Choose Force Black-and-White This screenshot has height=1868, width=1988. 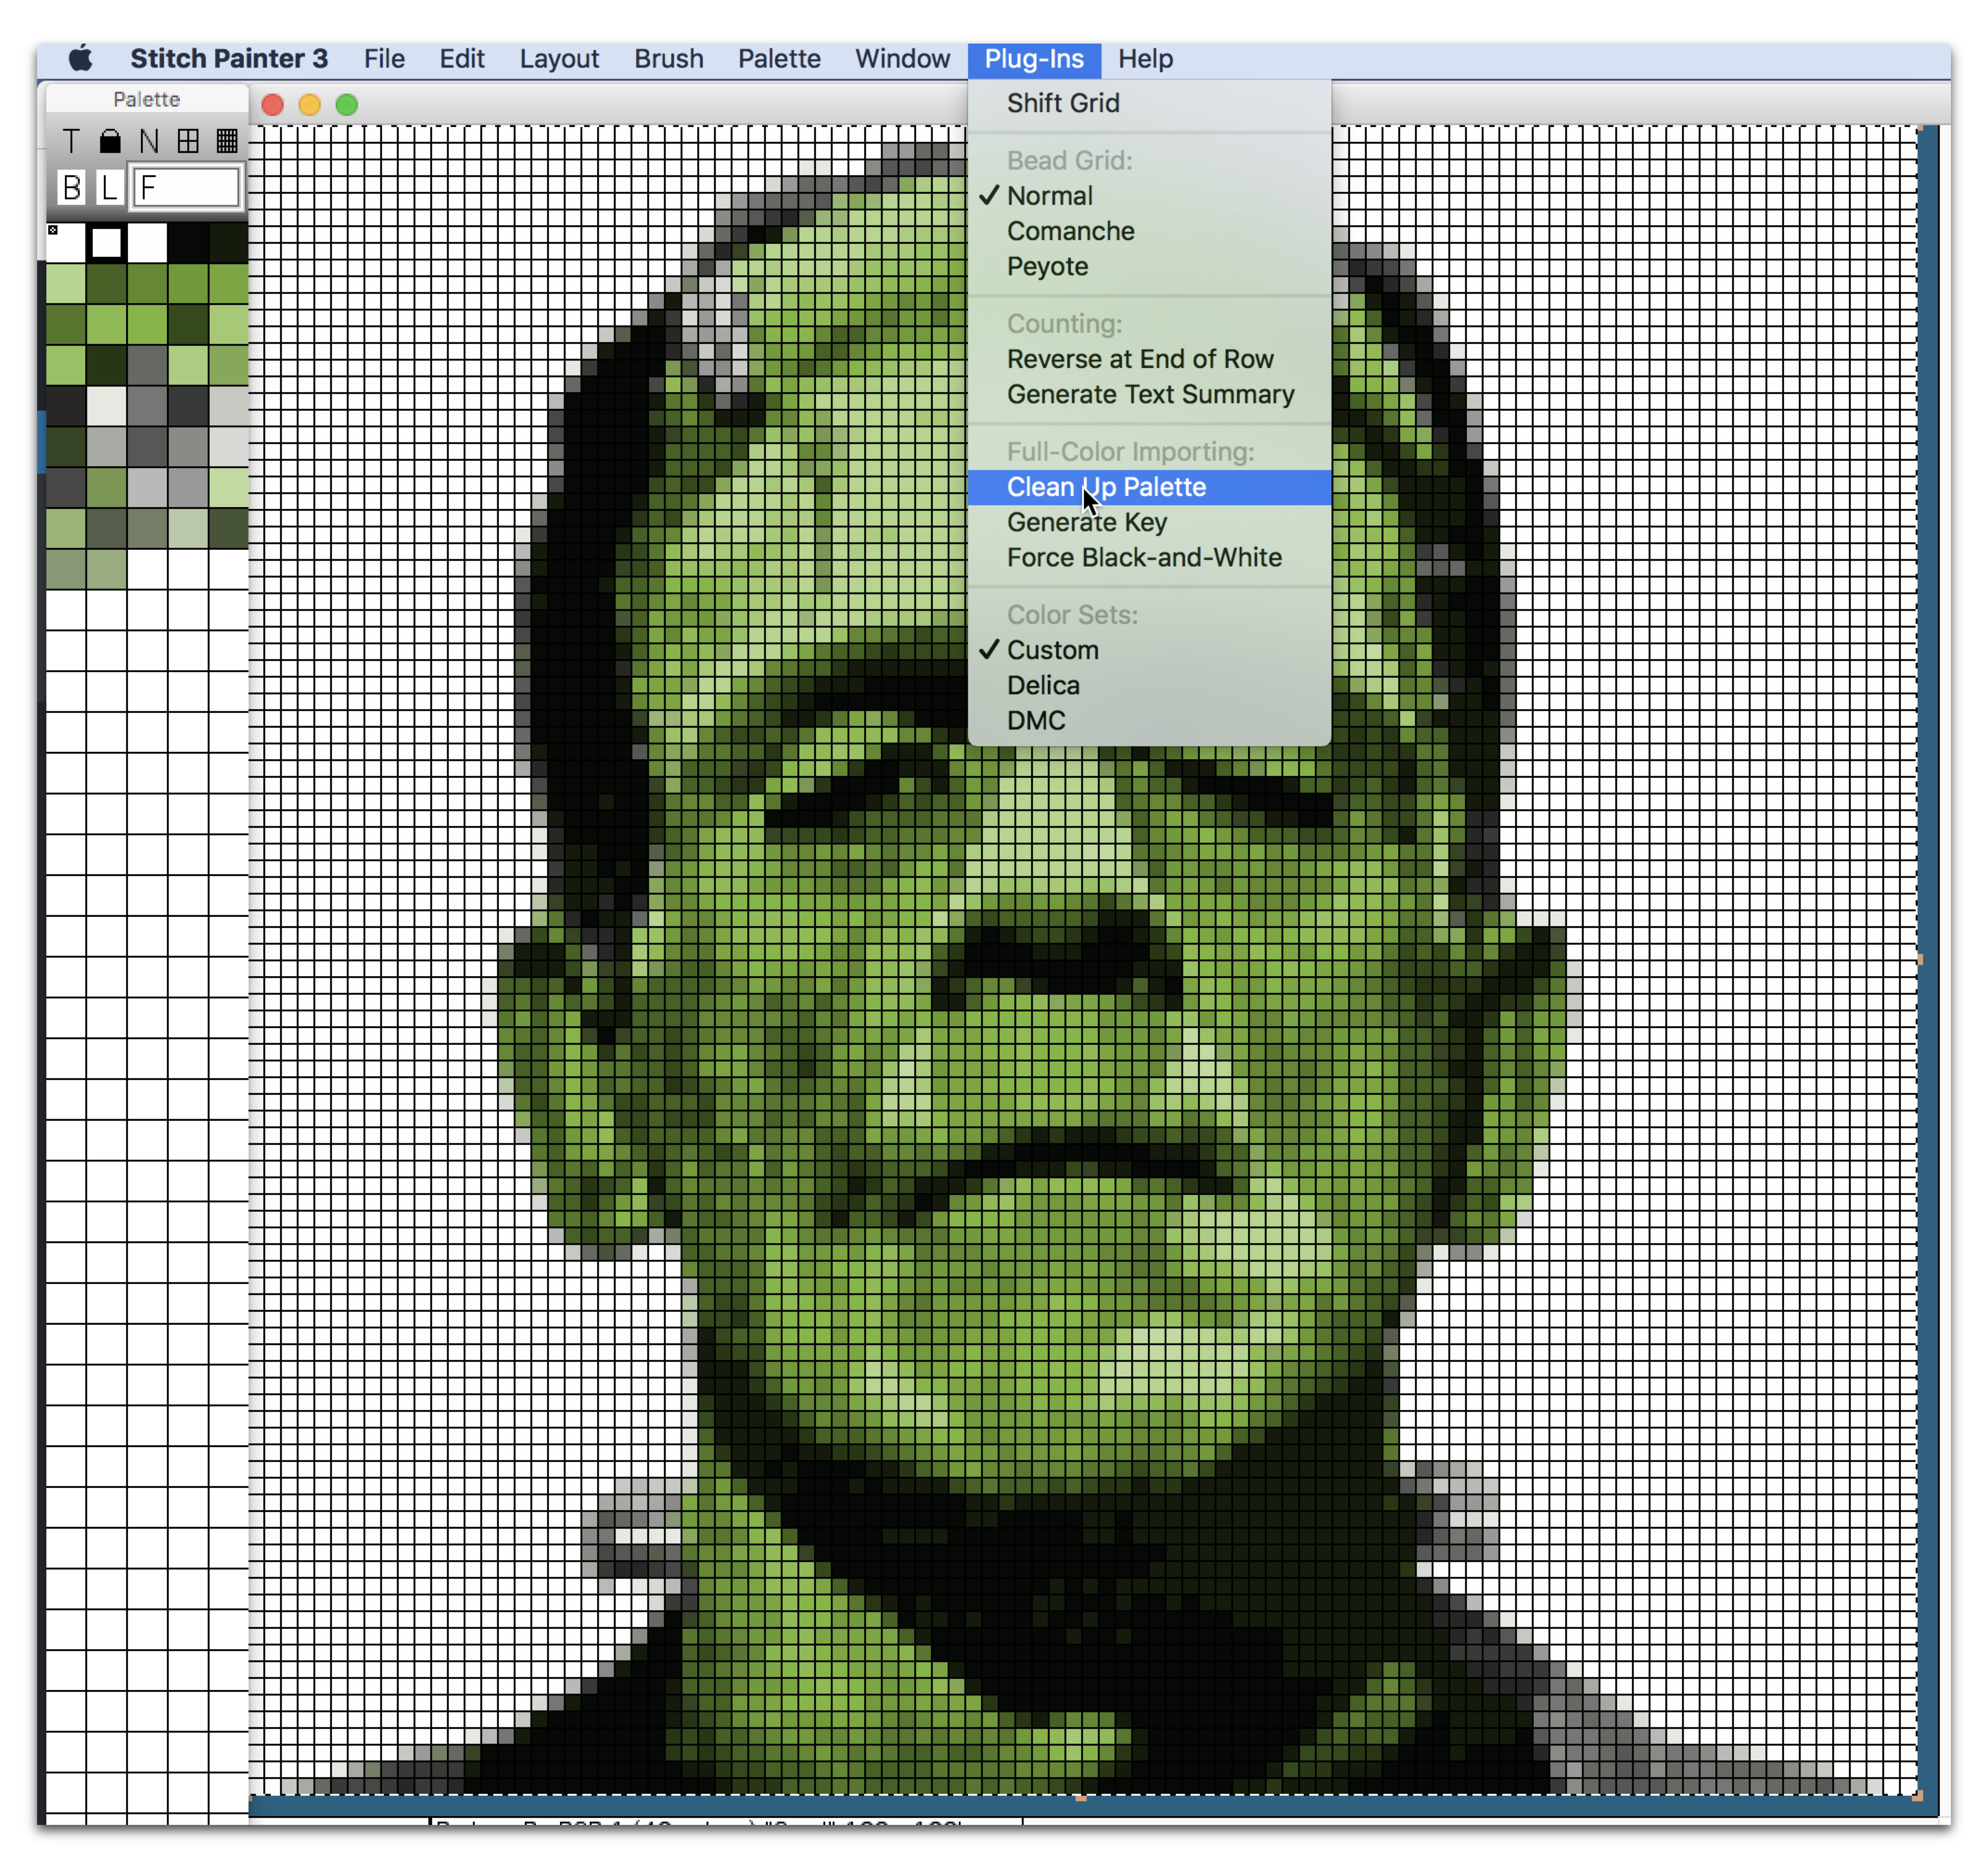point(1150,558)
